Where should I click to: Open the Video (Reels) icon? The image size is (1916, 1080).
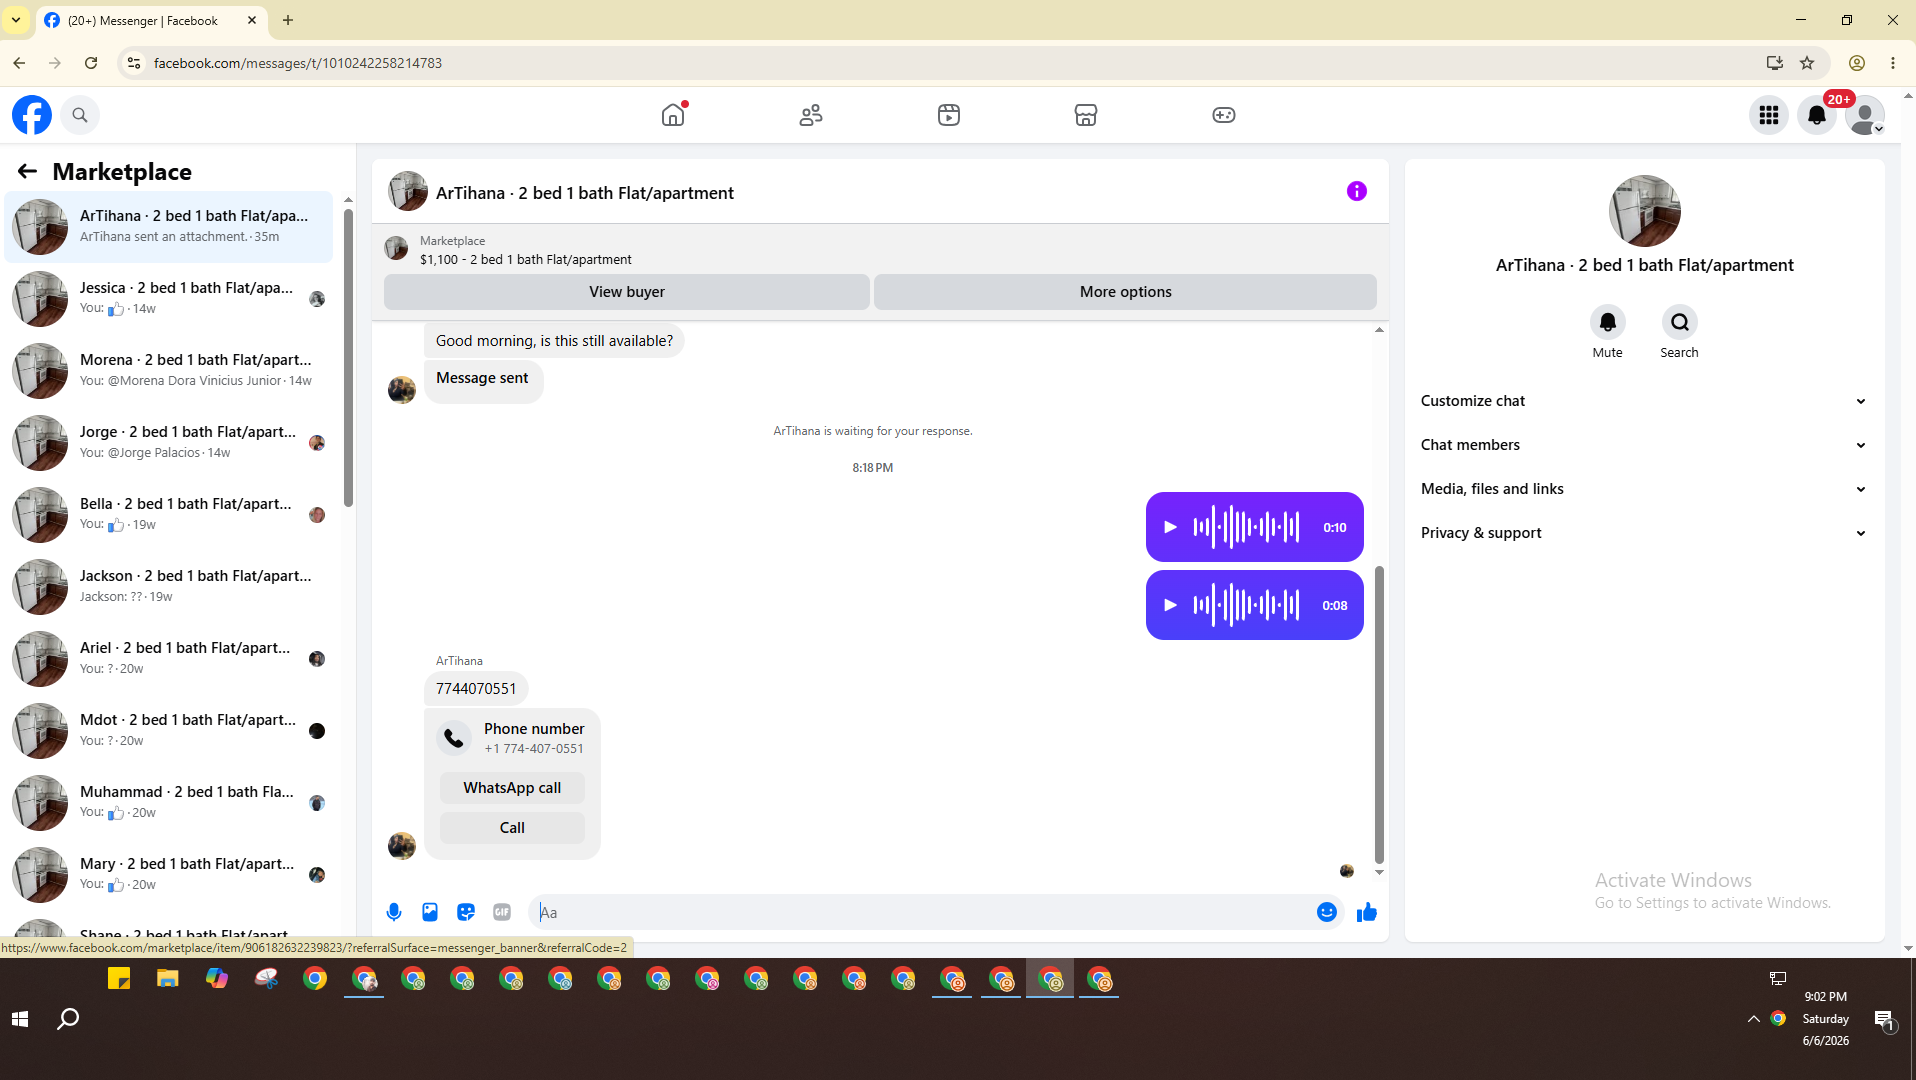949,115
